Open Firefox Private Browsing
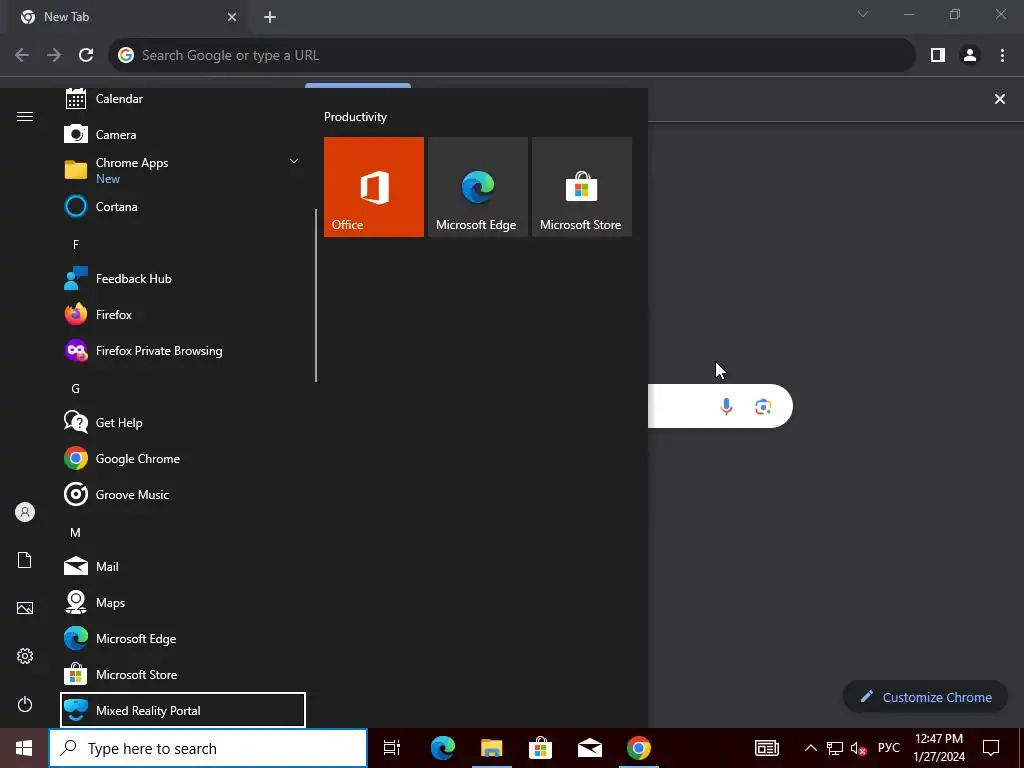This screenshot has width=1024, height=768. (x=183, y=351)
